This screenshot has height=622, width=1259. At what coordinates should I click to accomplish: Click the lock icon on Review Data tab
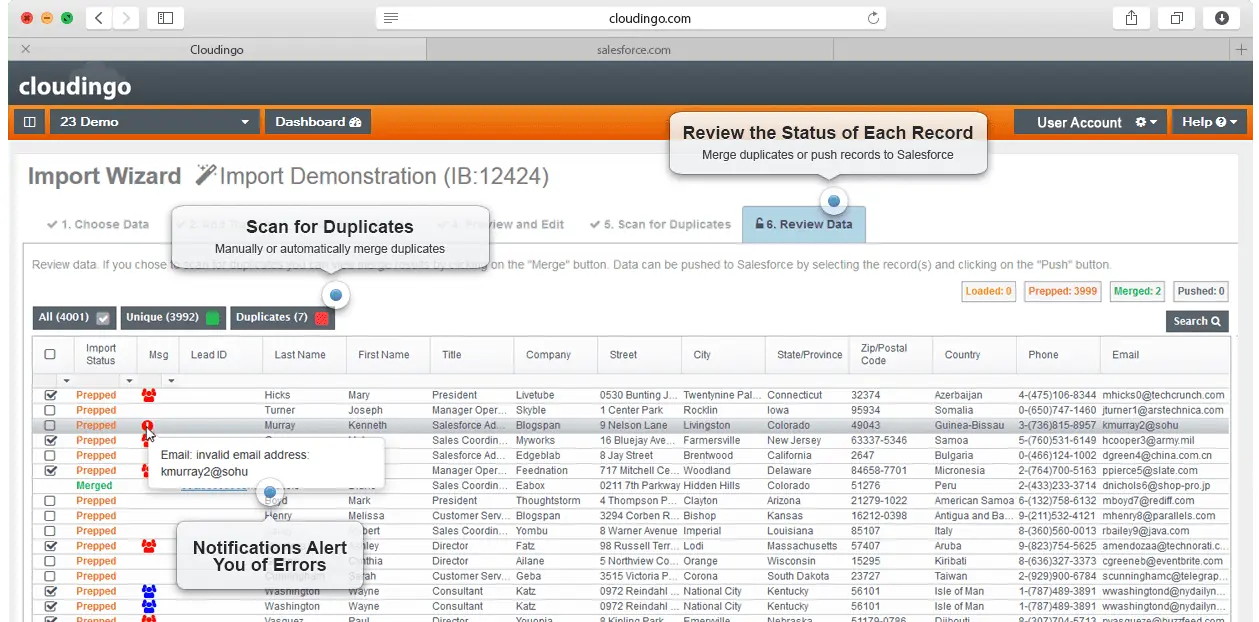pyautogui.click(x=760, y=224)
